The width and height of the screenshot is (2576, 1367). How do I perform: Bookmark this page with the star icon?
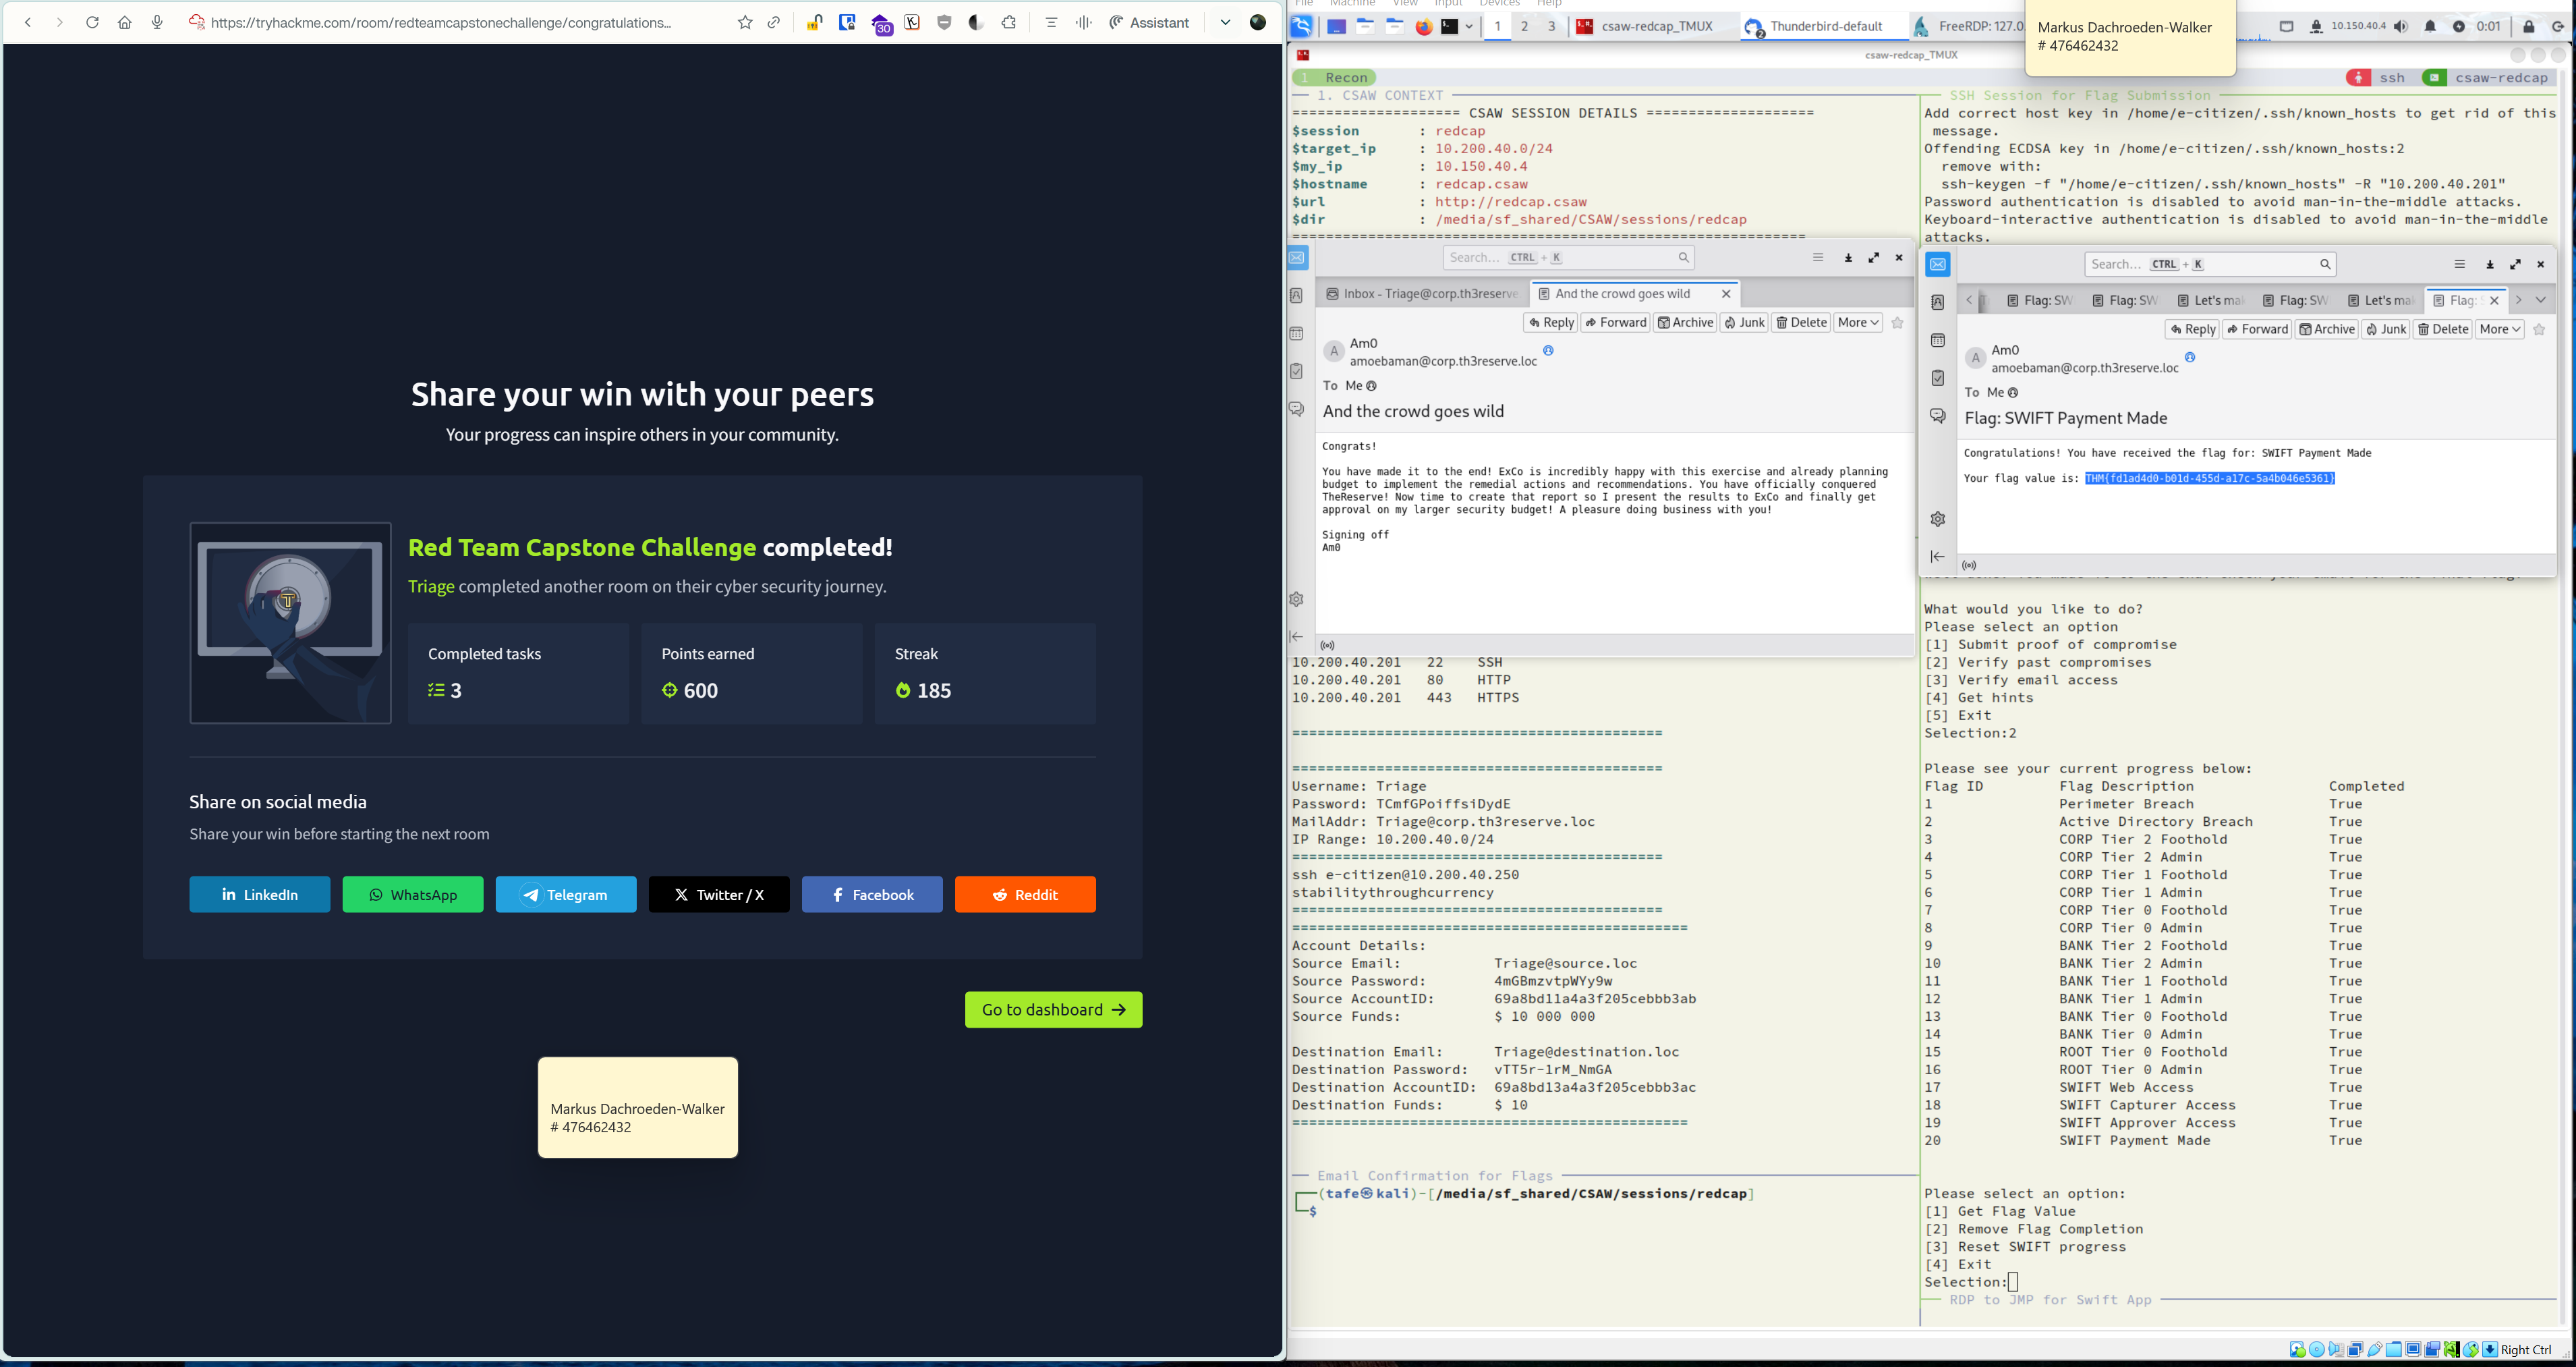744,22
